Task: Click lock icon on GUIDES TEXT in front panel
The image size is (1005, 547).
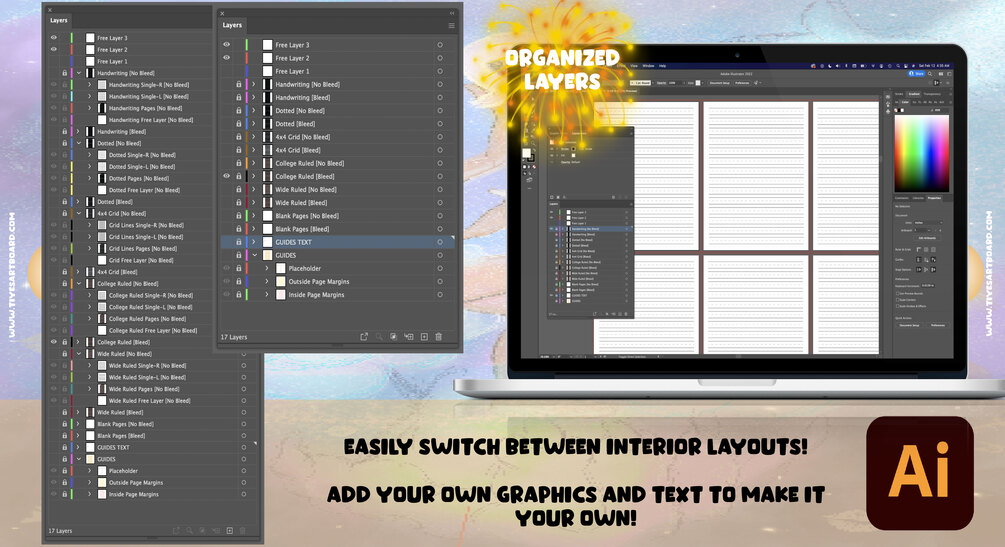Action: [x=238, y=242]
